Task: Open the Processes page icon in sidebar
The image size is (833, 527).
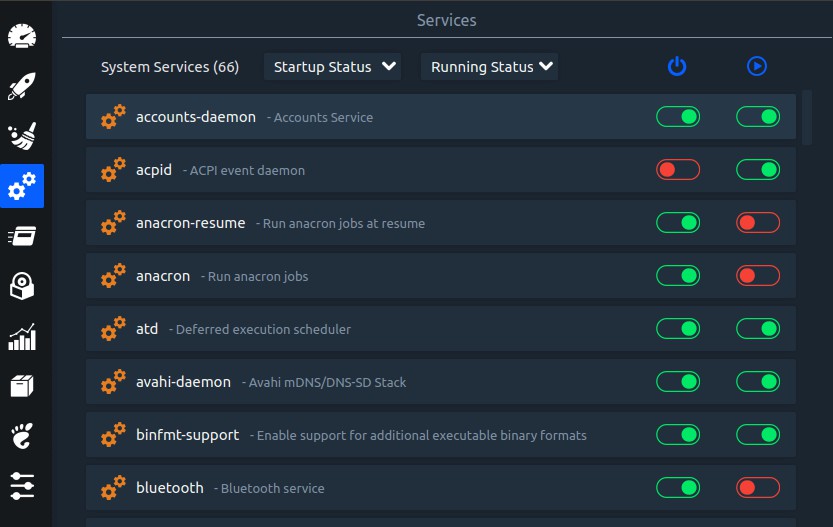Action: (x=22, y=236)
